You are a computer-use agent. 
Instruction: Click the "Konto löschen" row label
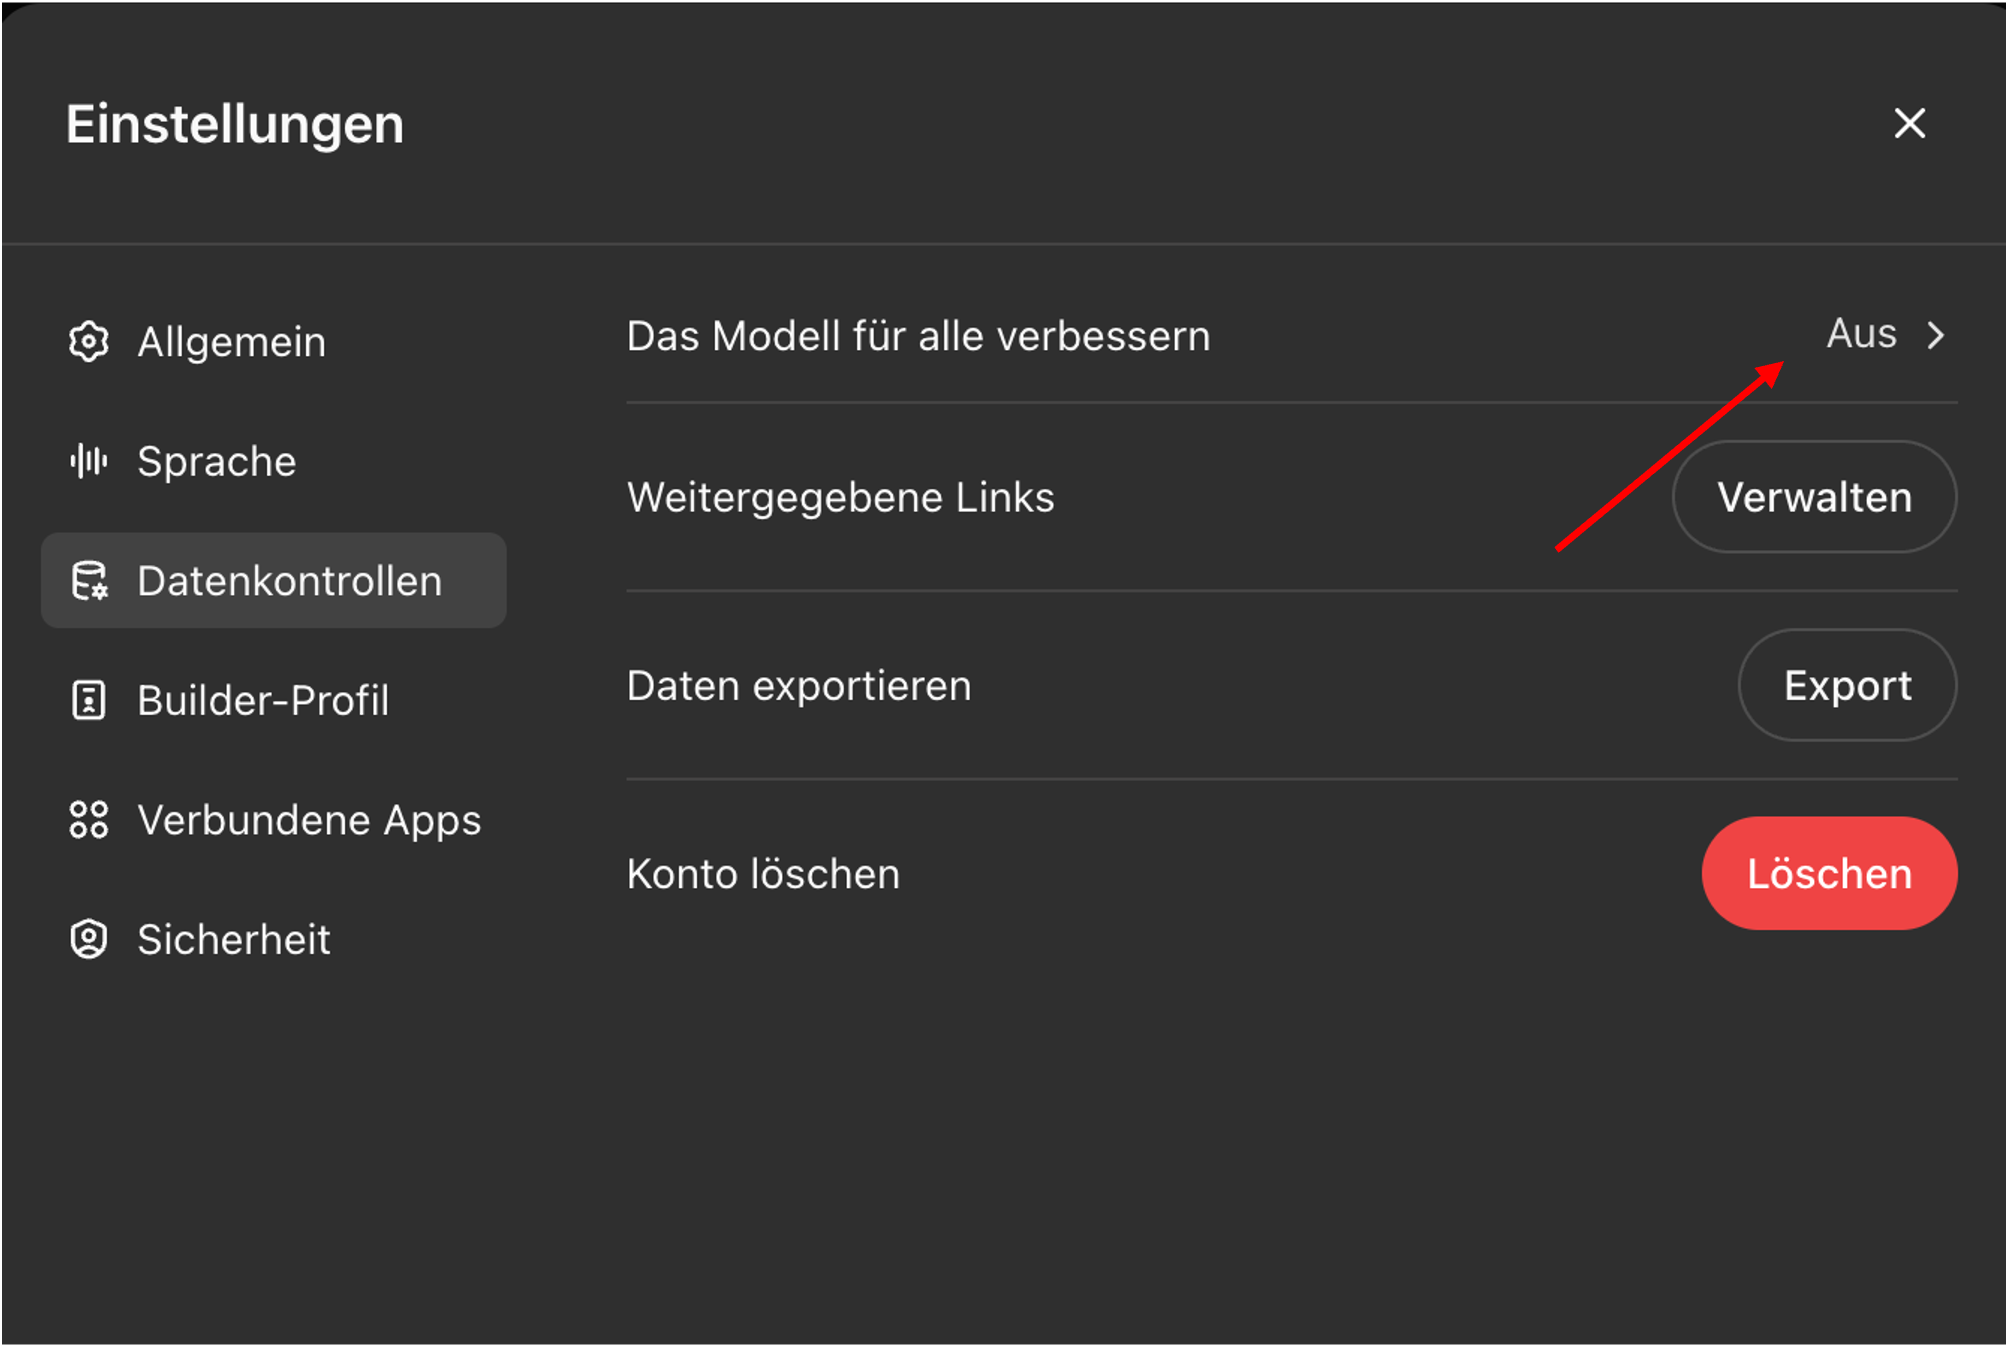763,874
